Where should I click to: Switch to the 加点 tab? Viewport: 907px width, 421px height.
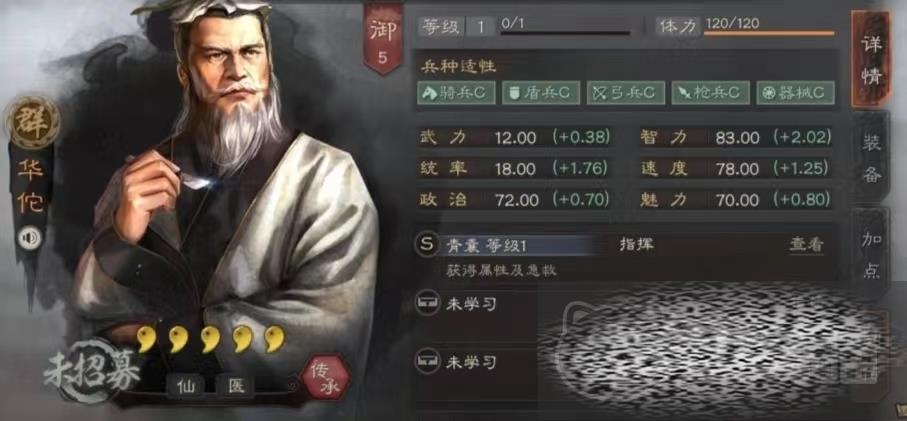(871, 255)
